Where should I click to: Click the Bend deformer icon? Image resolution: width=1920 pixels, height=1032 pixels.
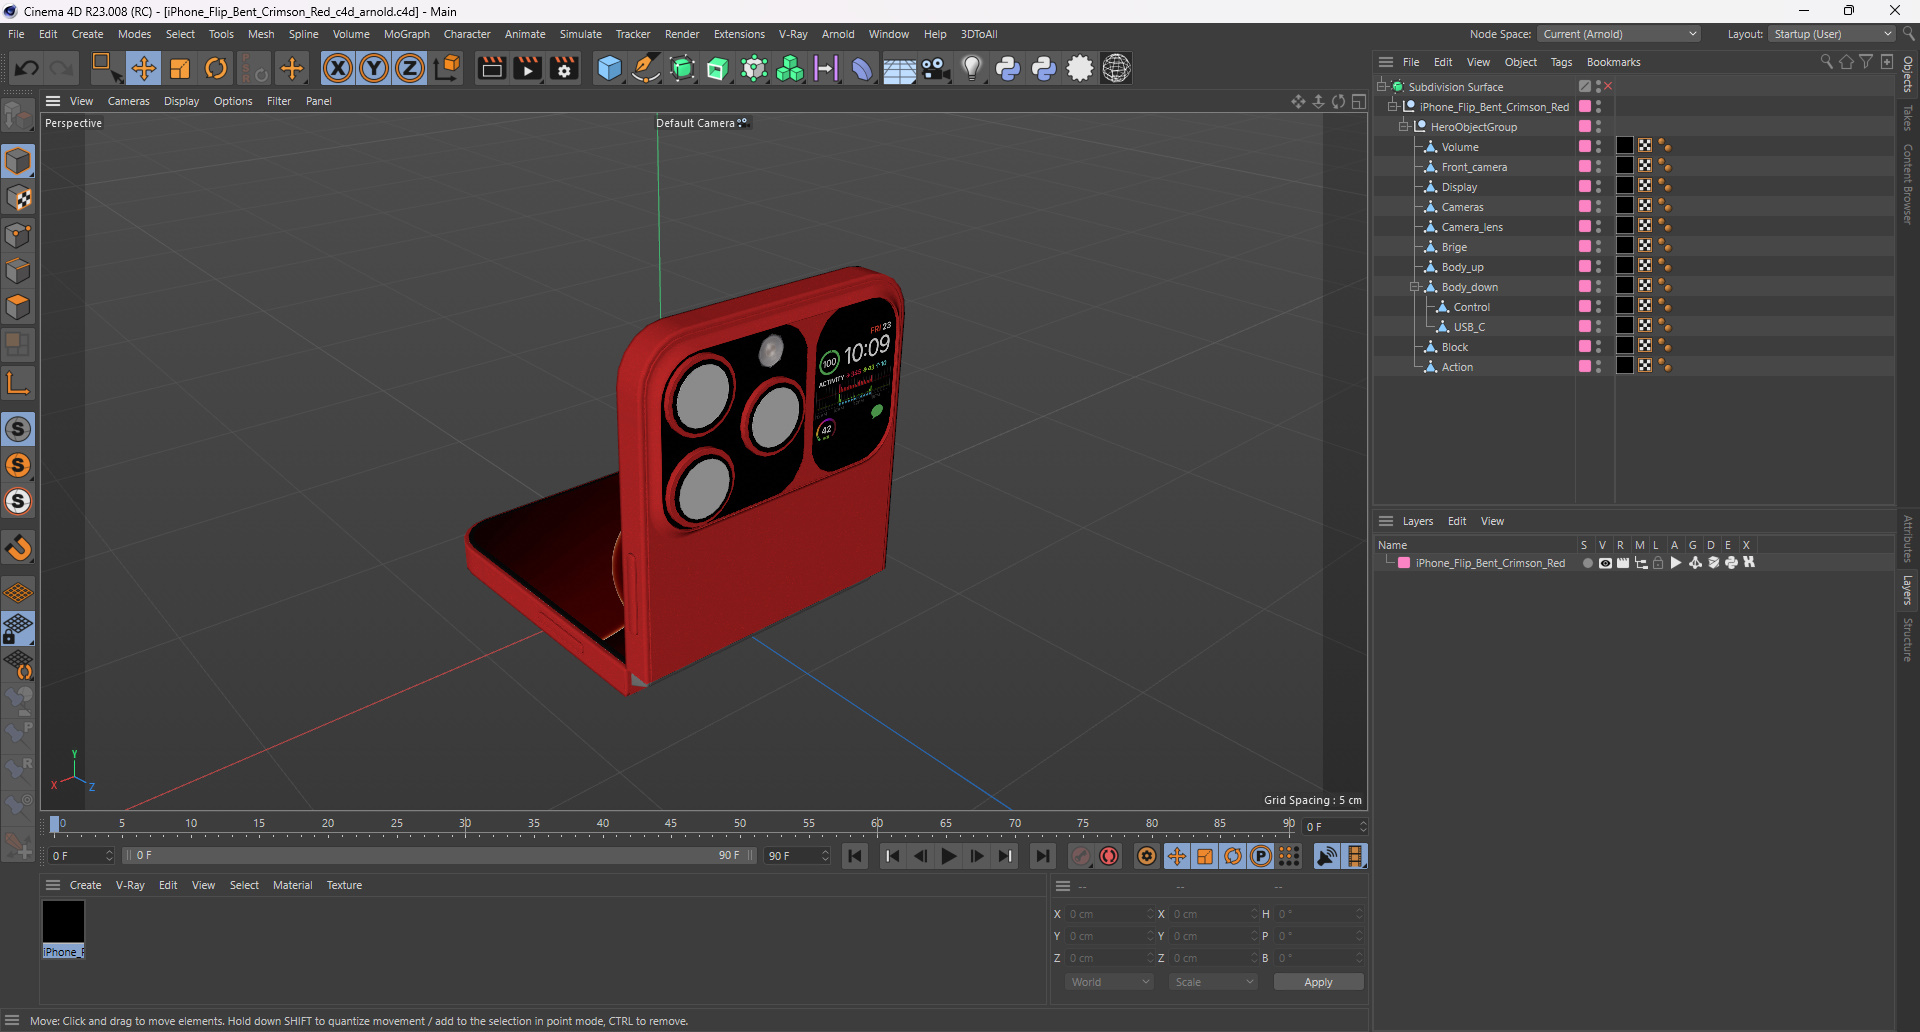pos(862,68)
